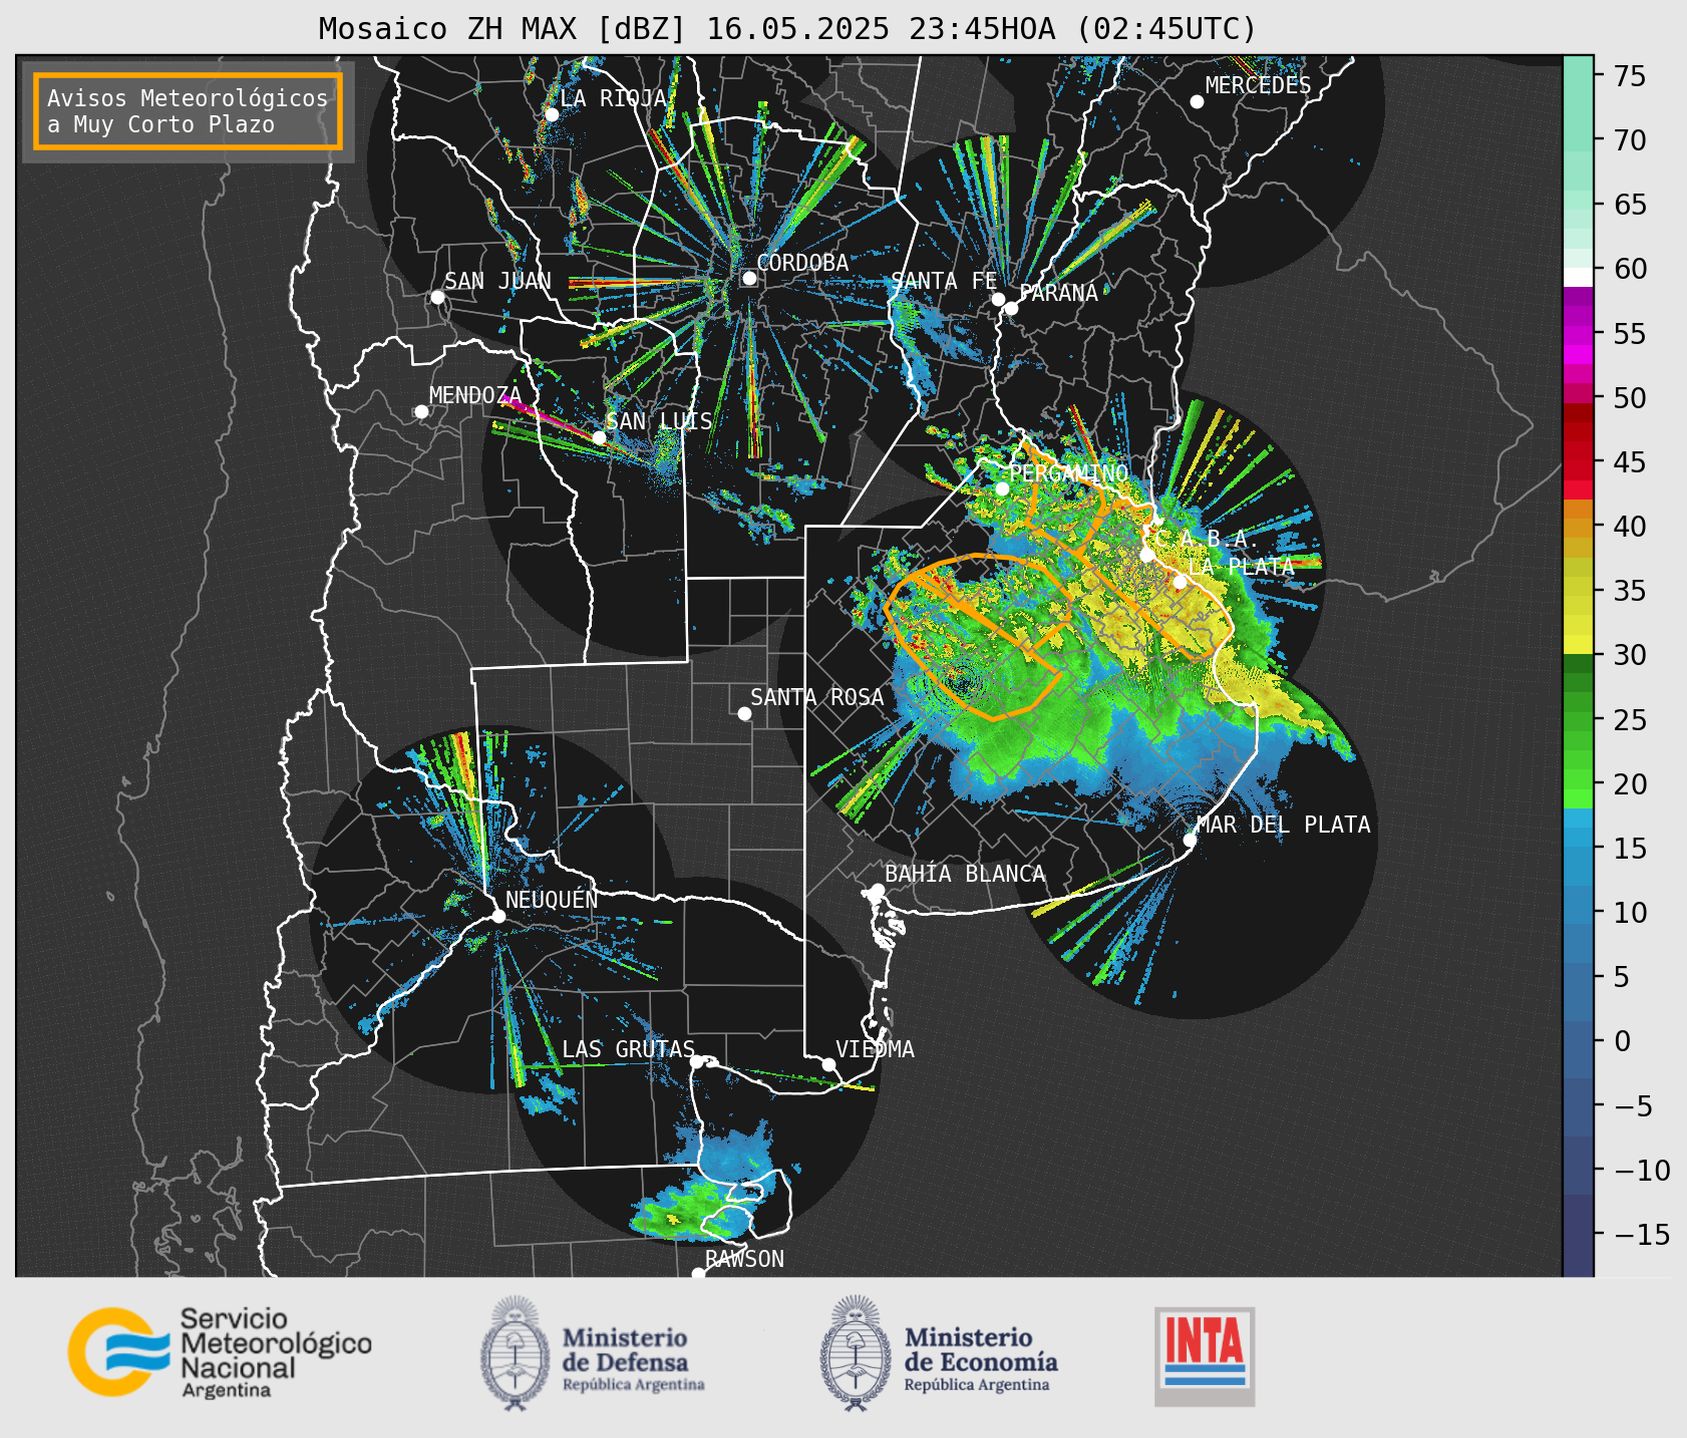Click the INTA logo

[x=1204, y=1356]
